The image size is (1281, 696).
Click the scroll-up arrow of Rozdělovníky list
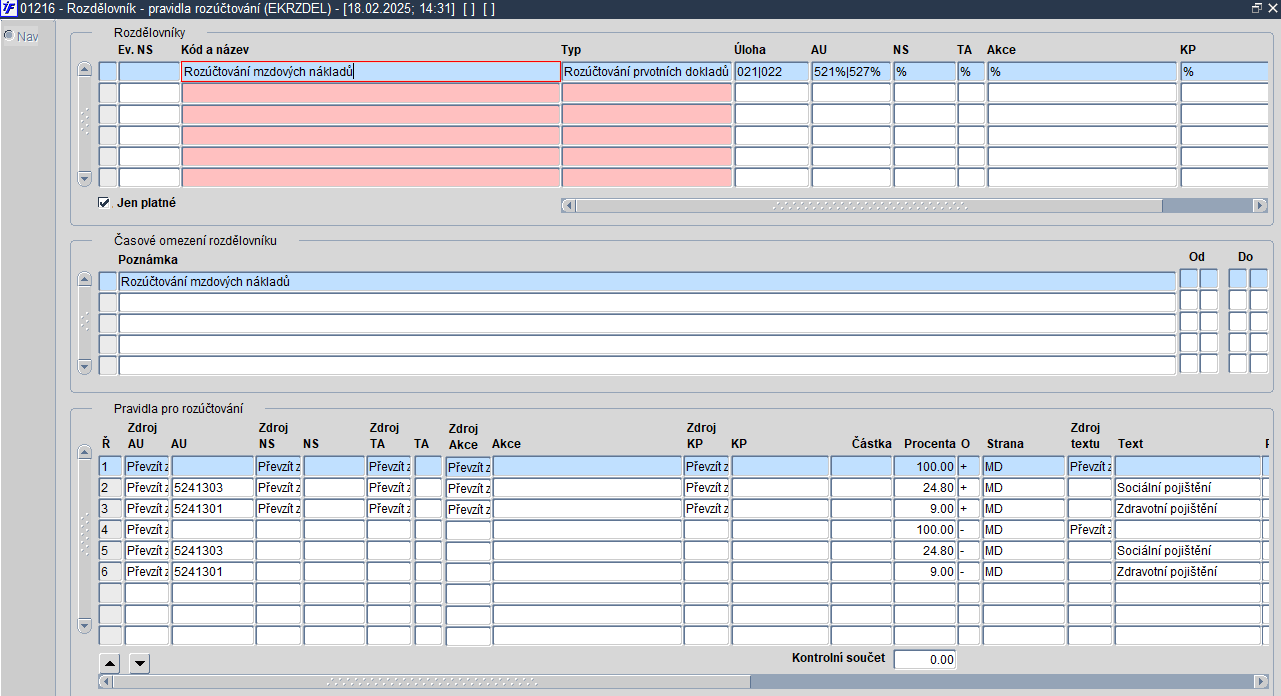click(x=84, y=70)
